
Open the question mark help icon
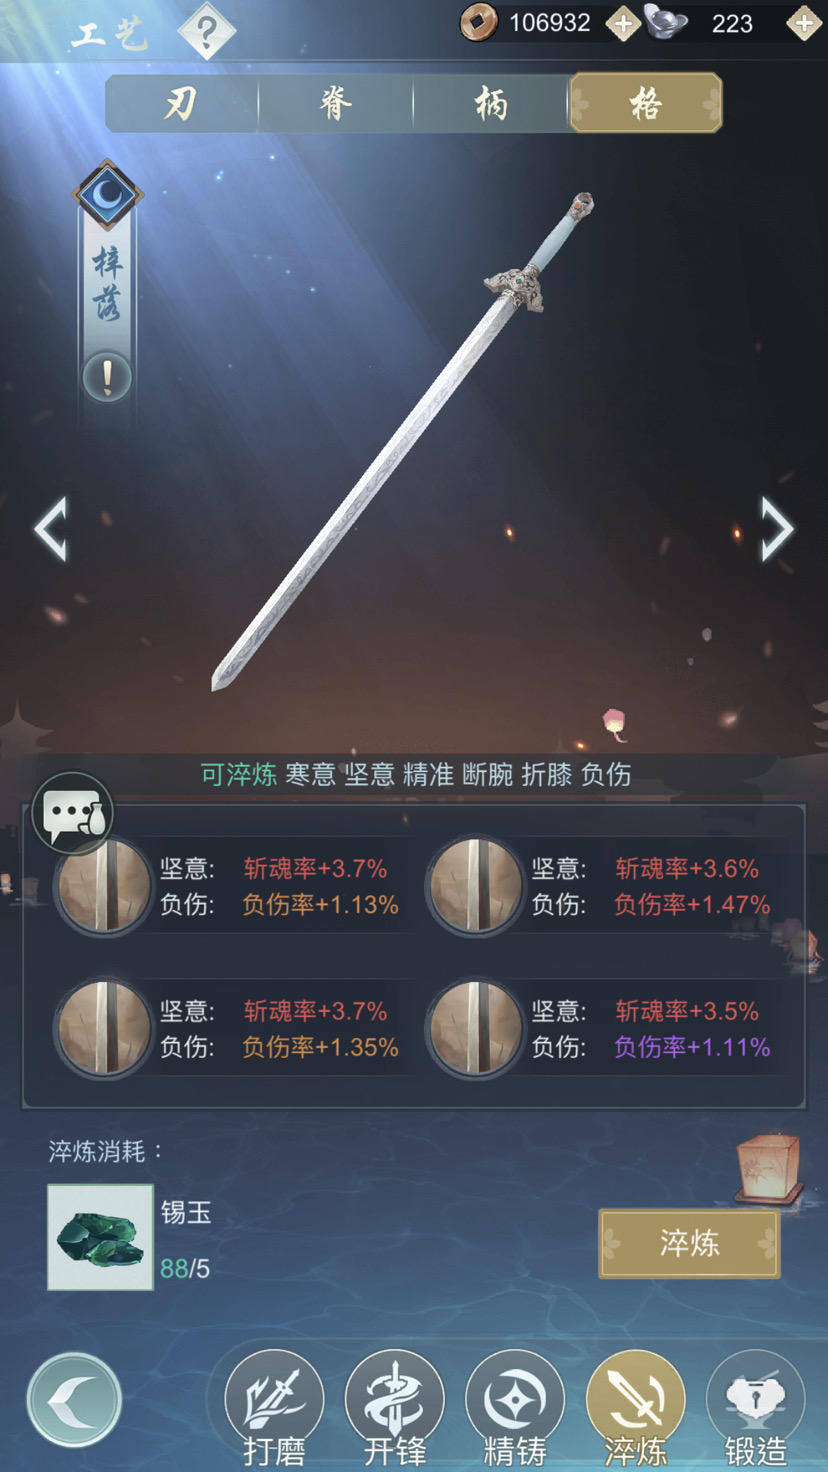pos(207,30)
